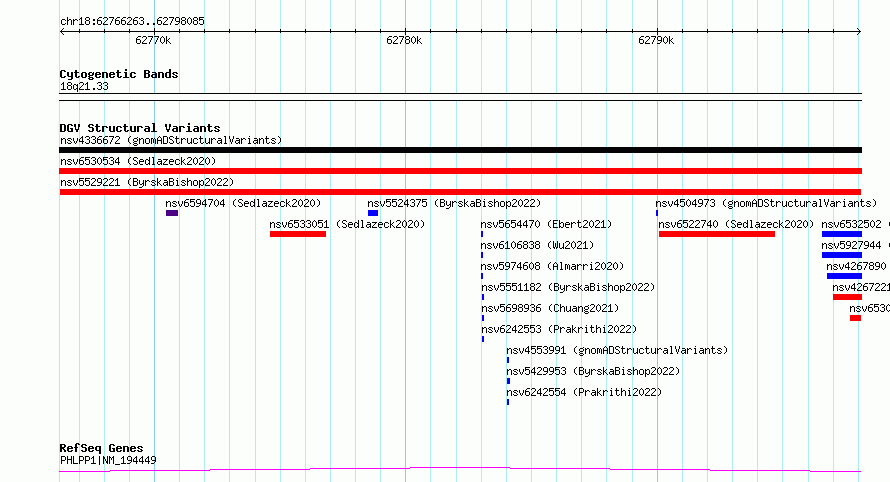Open variant nsv6594704 (Sedlazeck2020) label
The height and width of the screenshot is (482, 890).
click(x=243, y=203)
